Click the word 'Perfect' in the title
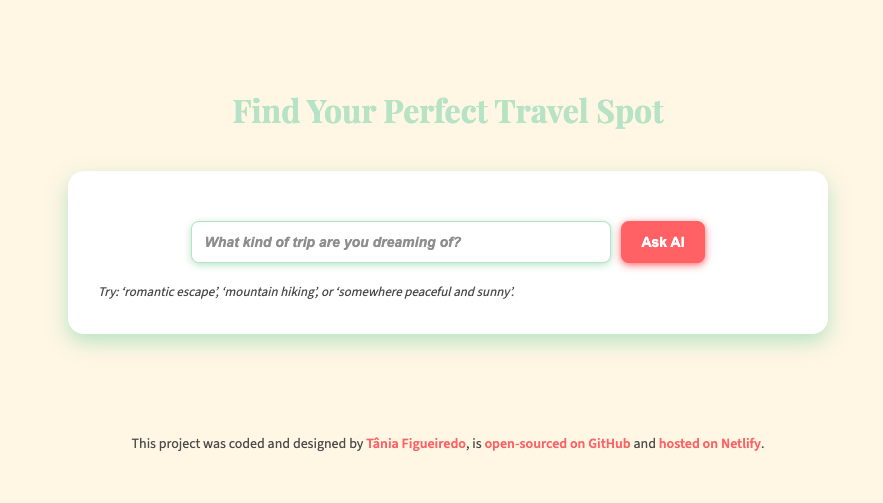The height and width of the screenshot is (503, 883). pyautogui.click(x=435, y=111)
